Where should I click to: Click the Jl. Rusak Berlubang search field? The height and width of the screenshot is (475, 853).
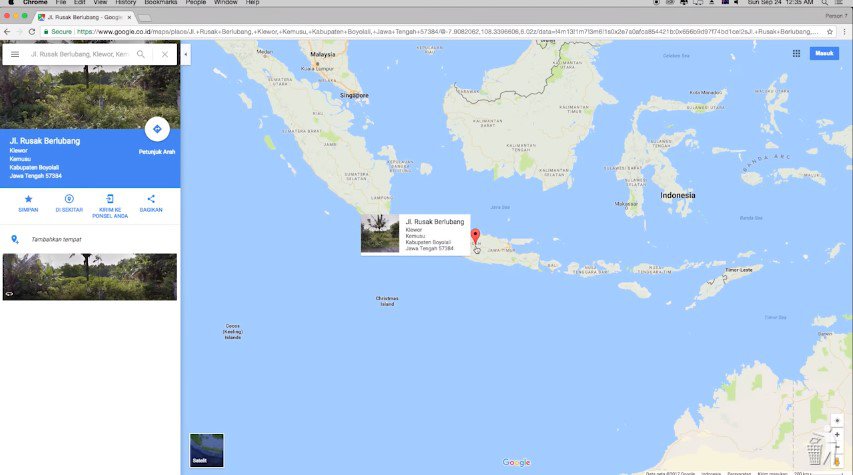(79, 54)
